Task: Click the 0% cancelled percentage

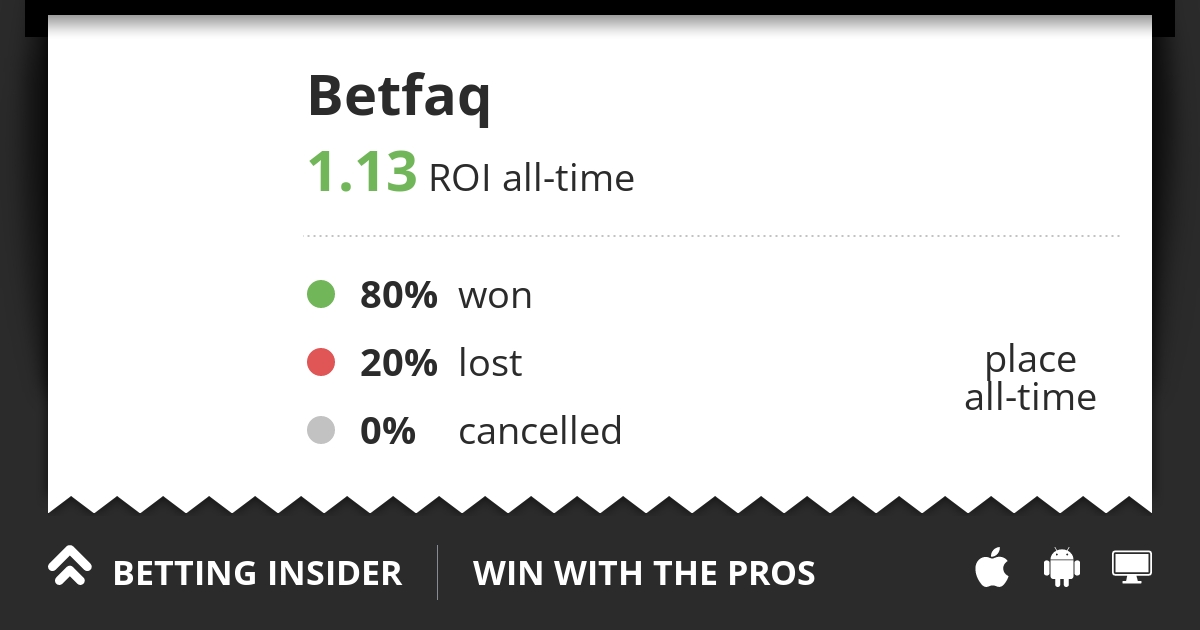Action: click(388, 431)
